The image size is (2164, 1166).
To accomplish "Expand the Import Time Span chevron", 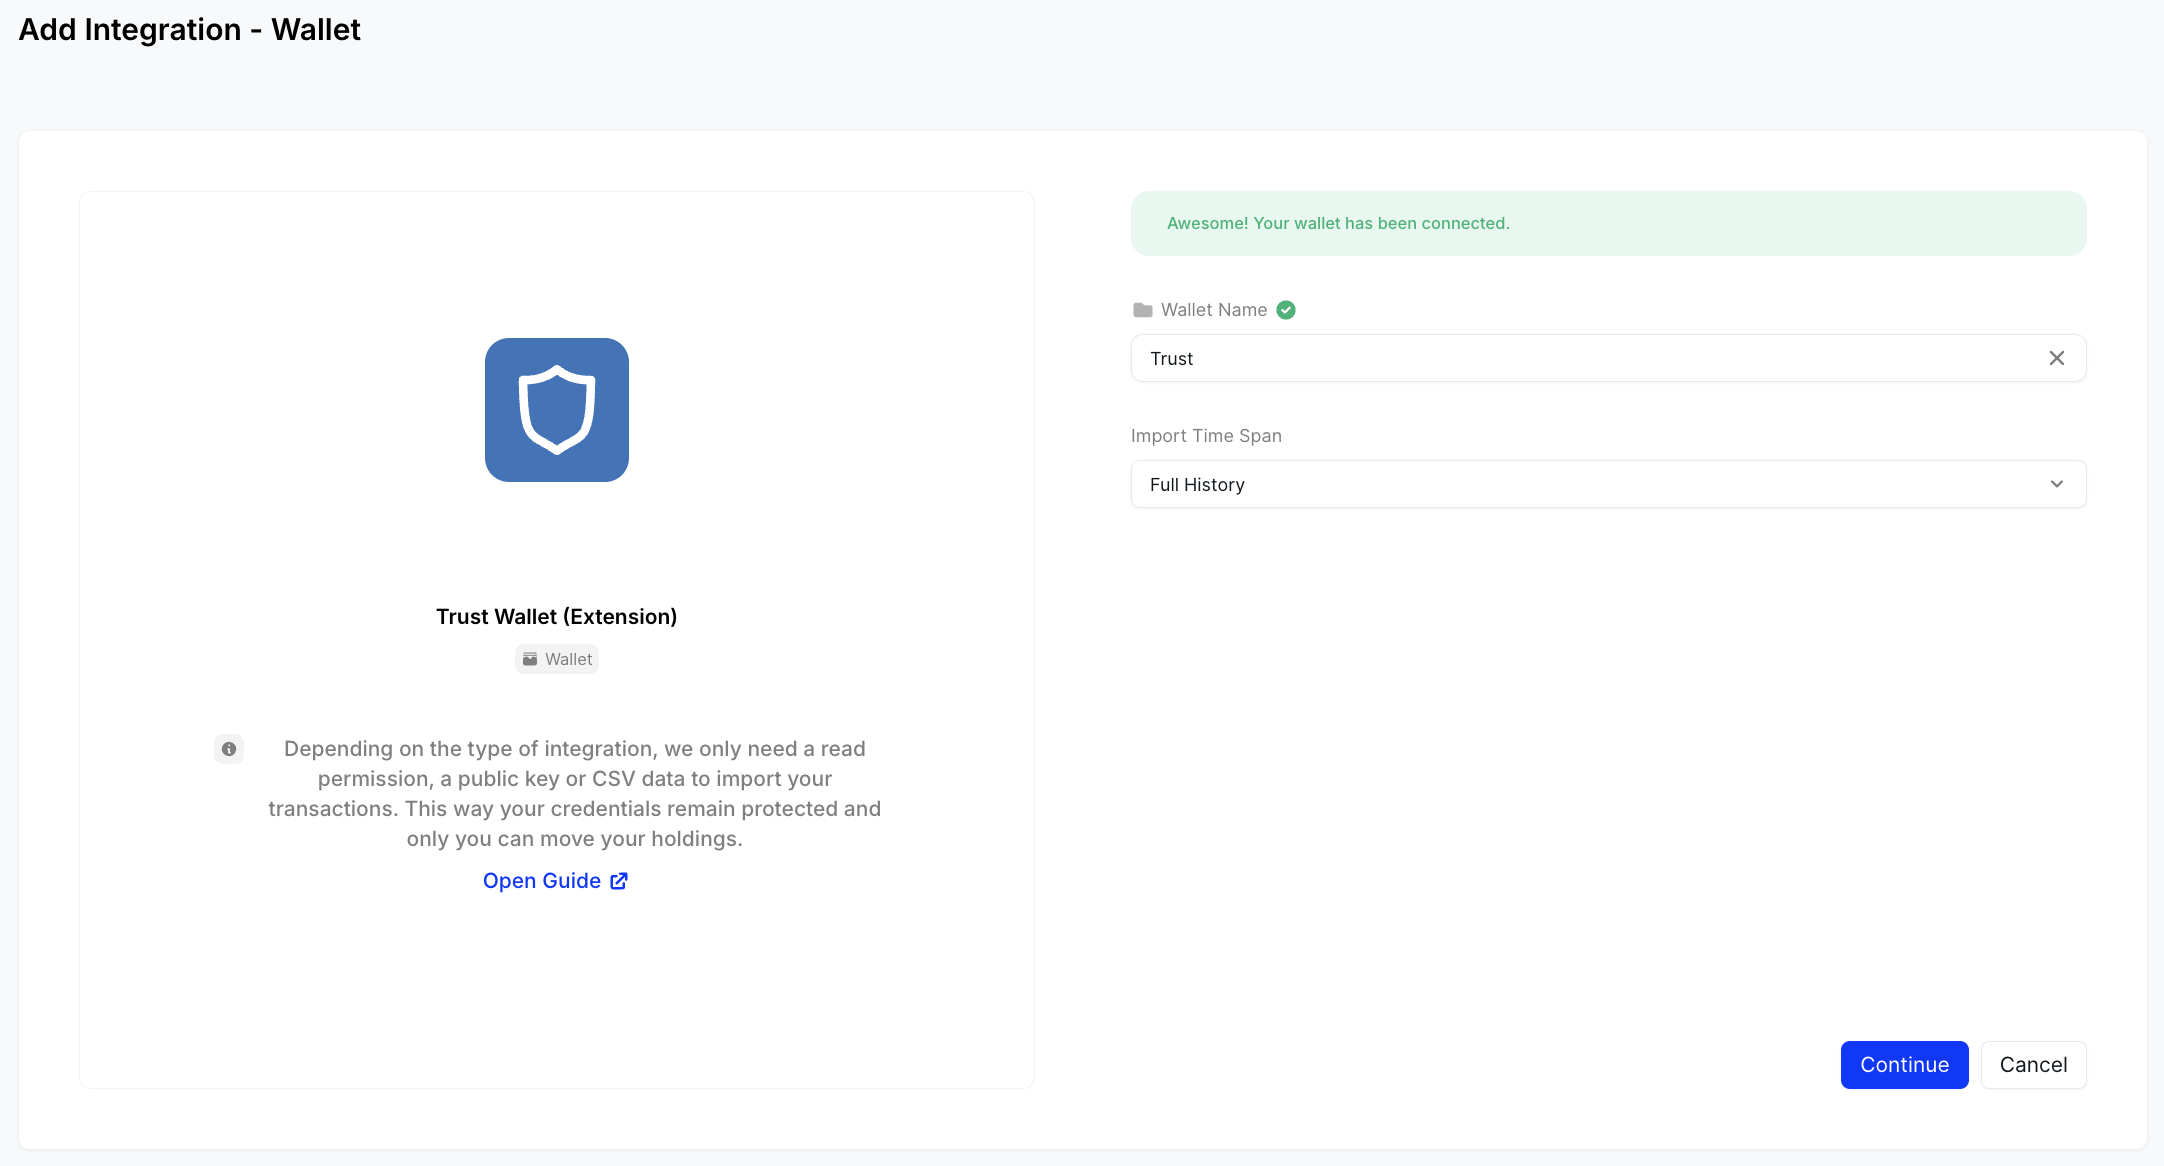I will (x=2057, y=484).
